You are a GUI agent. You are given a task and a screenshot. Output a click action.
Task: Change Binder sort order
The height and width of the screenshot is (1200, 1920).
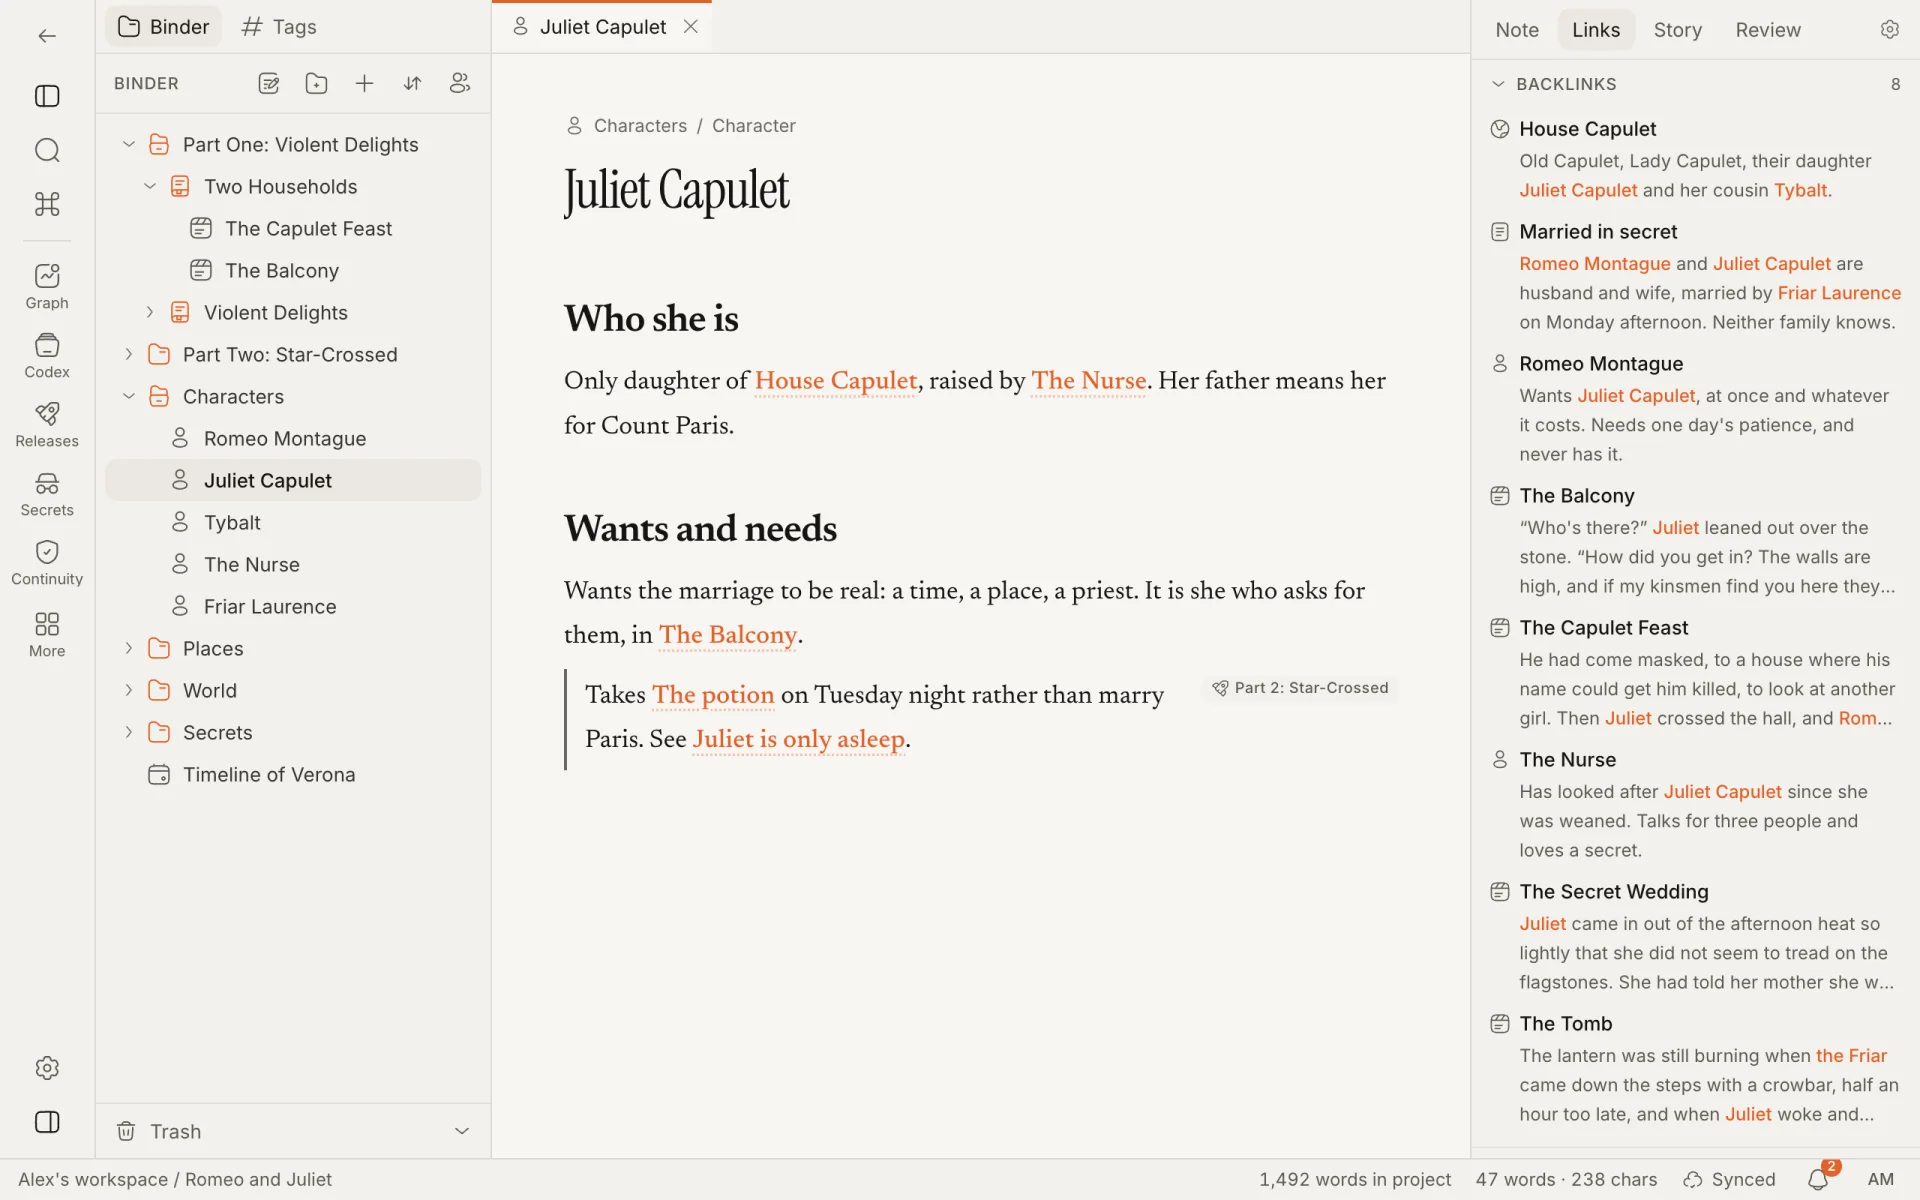(x=412, y=84)
